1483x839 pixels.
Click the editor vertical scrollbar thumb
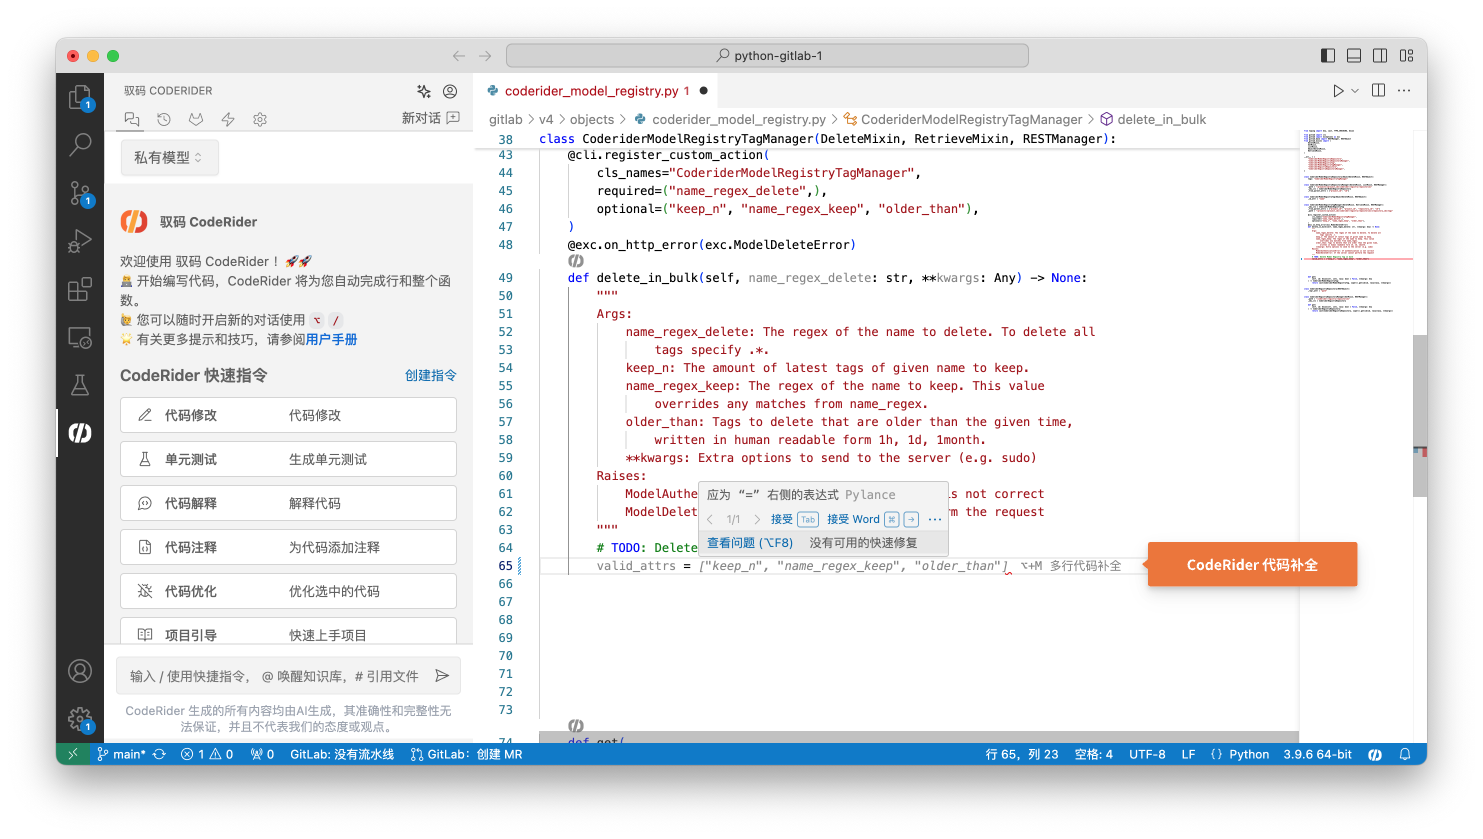pos(1420,416)
